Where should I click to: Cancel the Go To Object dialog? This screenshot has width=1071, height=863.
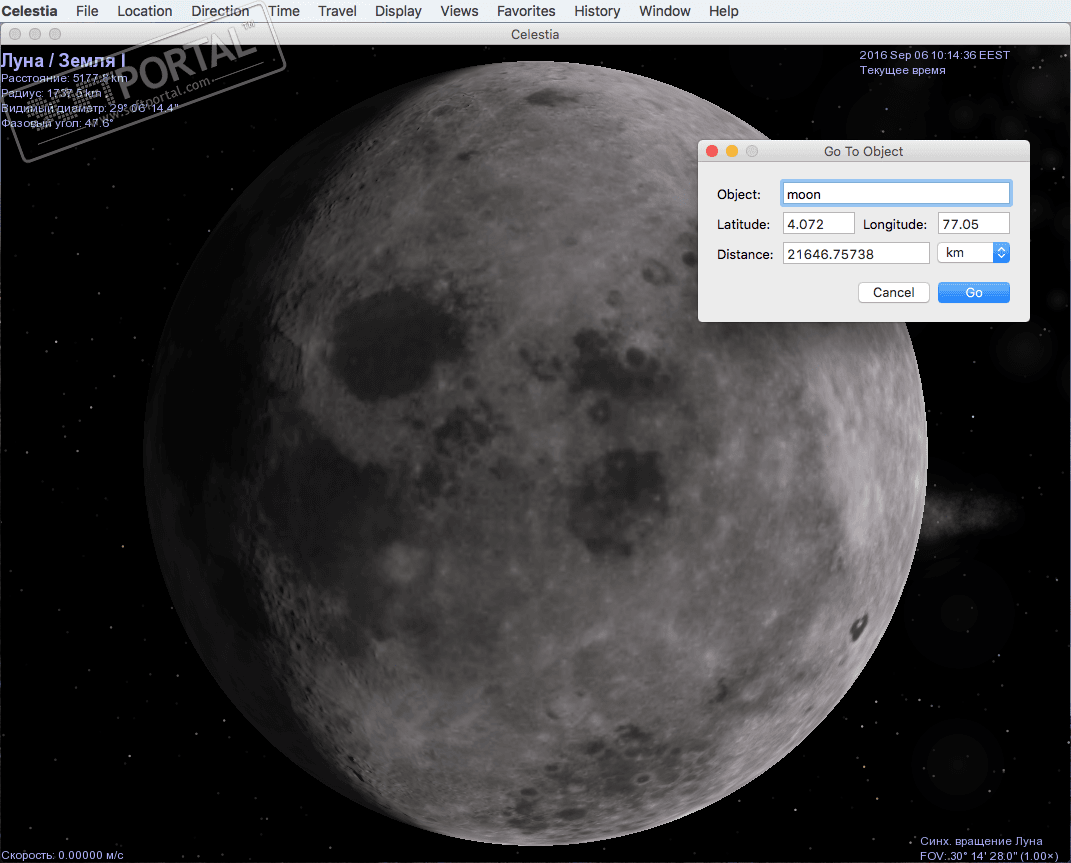(893, 293)
